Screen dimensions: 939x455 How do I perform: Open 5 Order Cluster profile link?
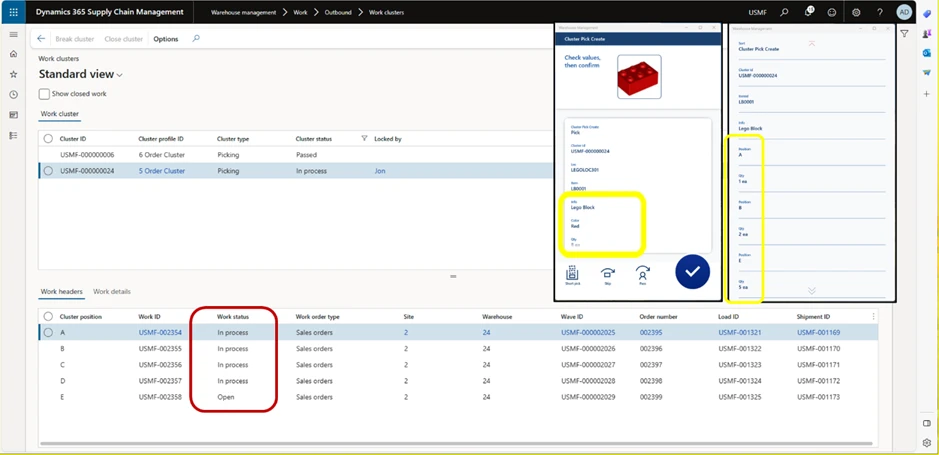tap(162, 171)
